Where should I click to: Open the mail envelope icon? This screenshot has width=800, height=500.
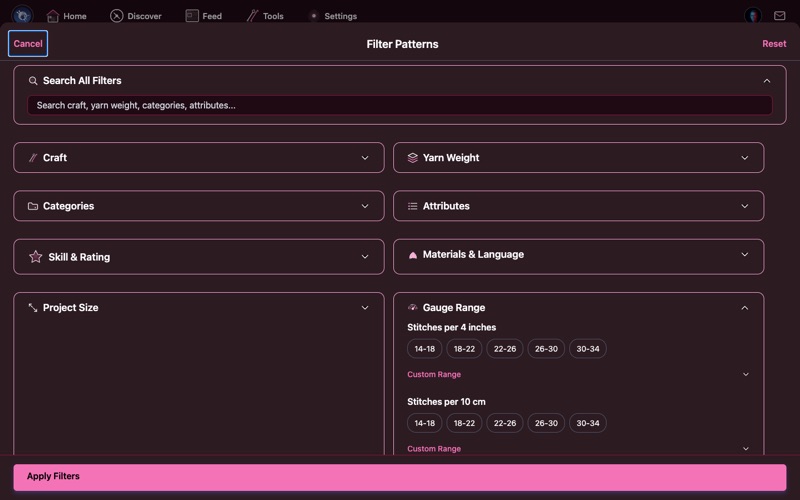[780, 16]
